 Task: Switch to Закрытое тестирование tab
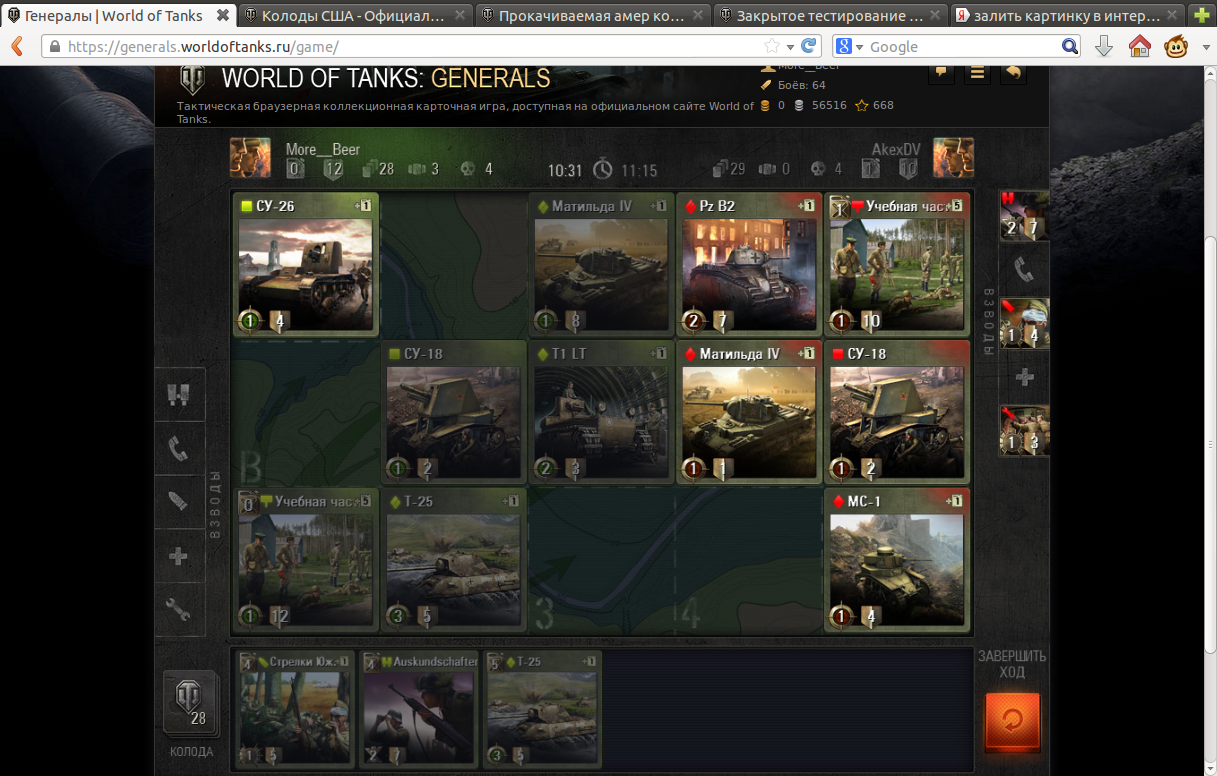(x=829, y=16)
